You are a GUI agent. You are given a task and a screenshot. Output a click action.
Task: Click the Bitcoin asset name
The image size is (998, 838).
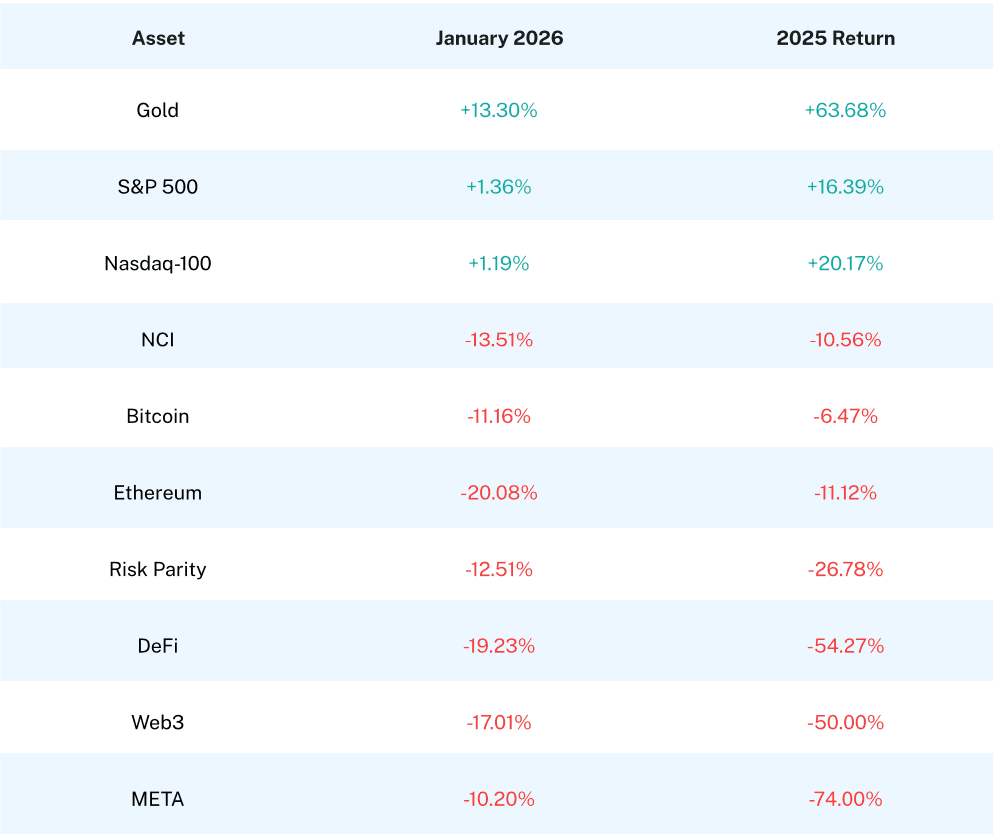coord(158,417)
